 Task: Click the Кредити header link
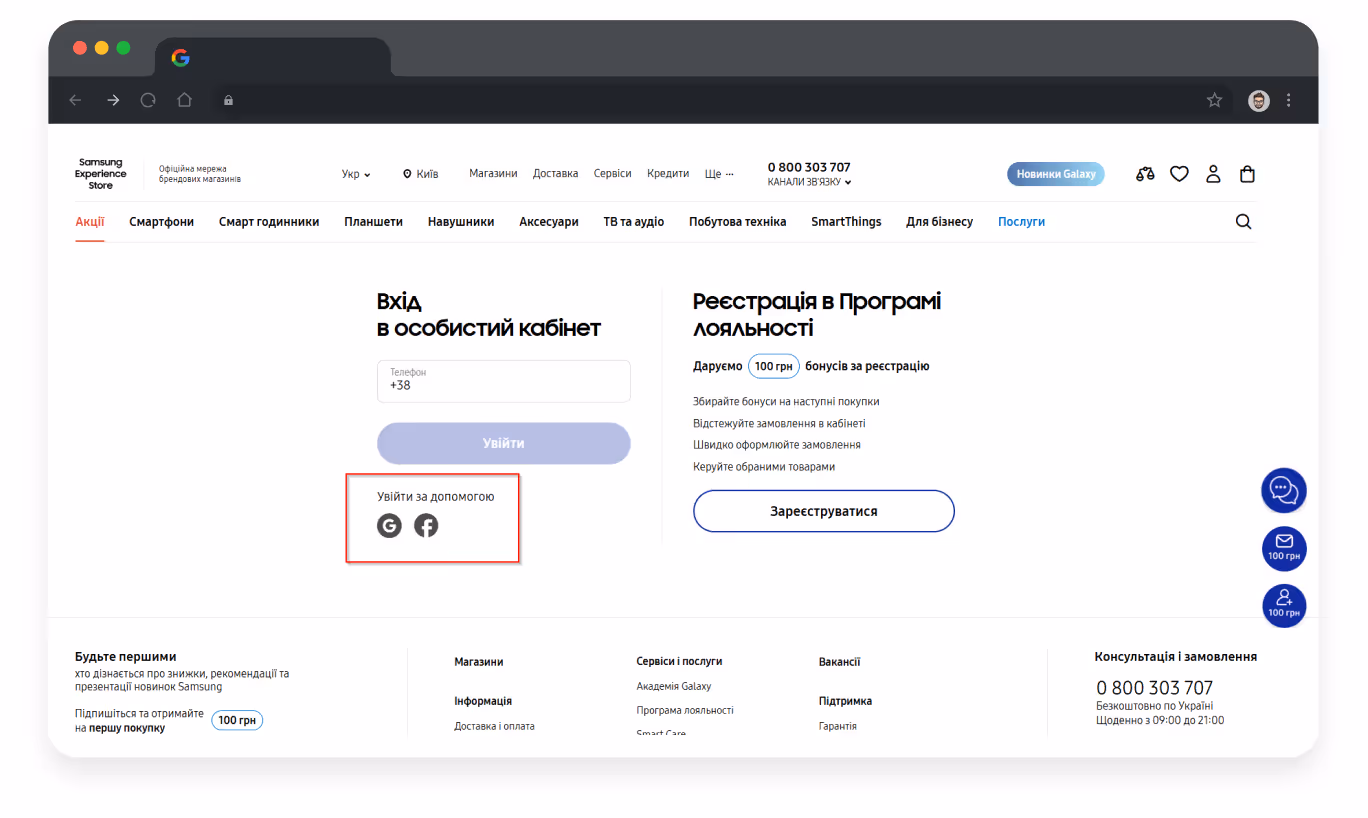point(668,174)
